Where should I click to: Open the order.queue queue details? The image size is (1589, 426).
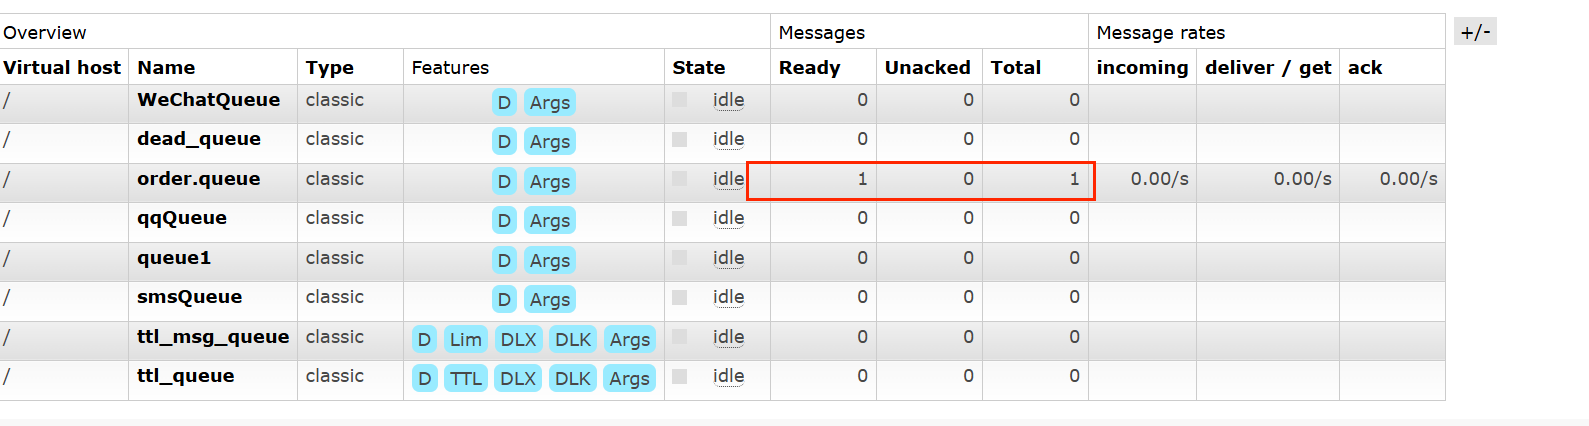point(199,179)
